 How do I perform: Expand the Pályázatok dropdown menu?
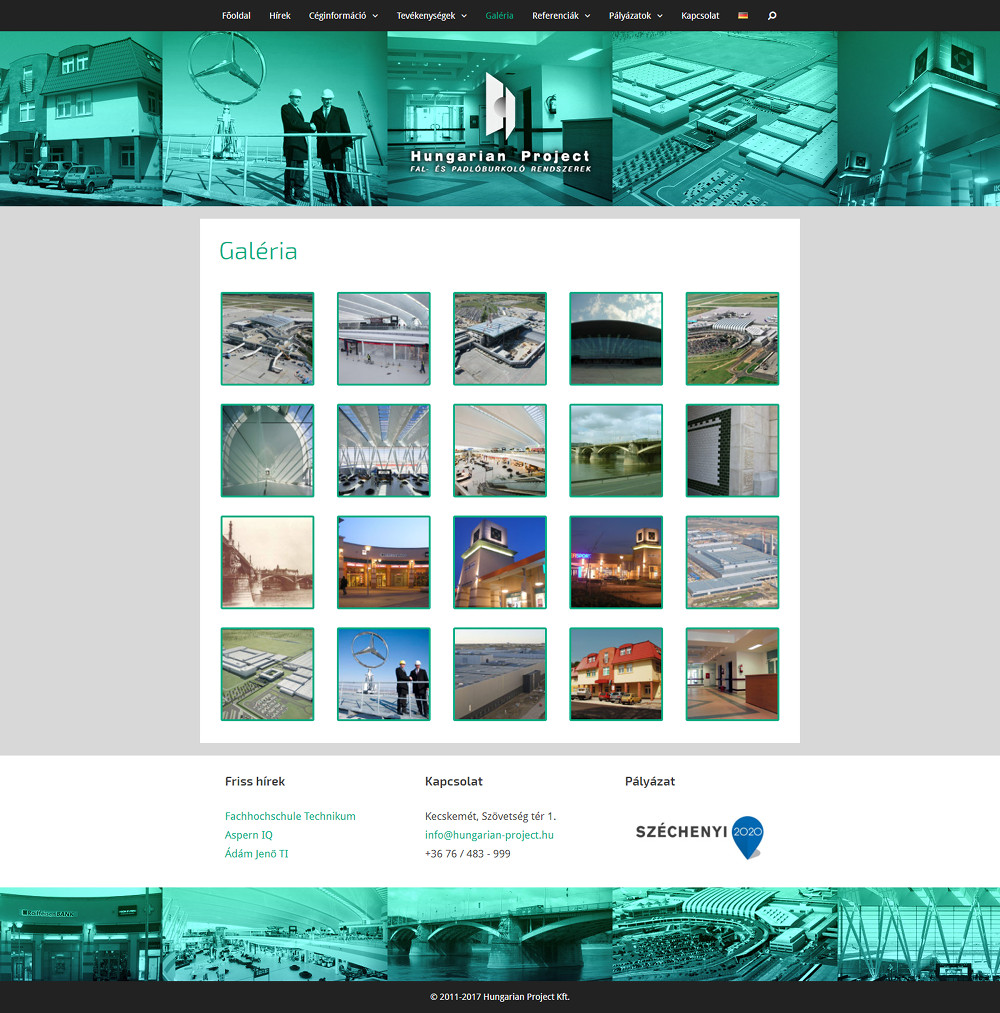point(635,16)
